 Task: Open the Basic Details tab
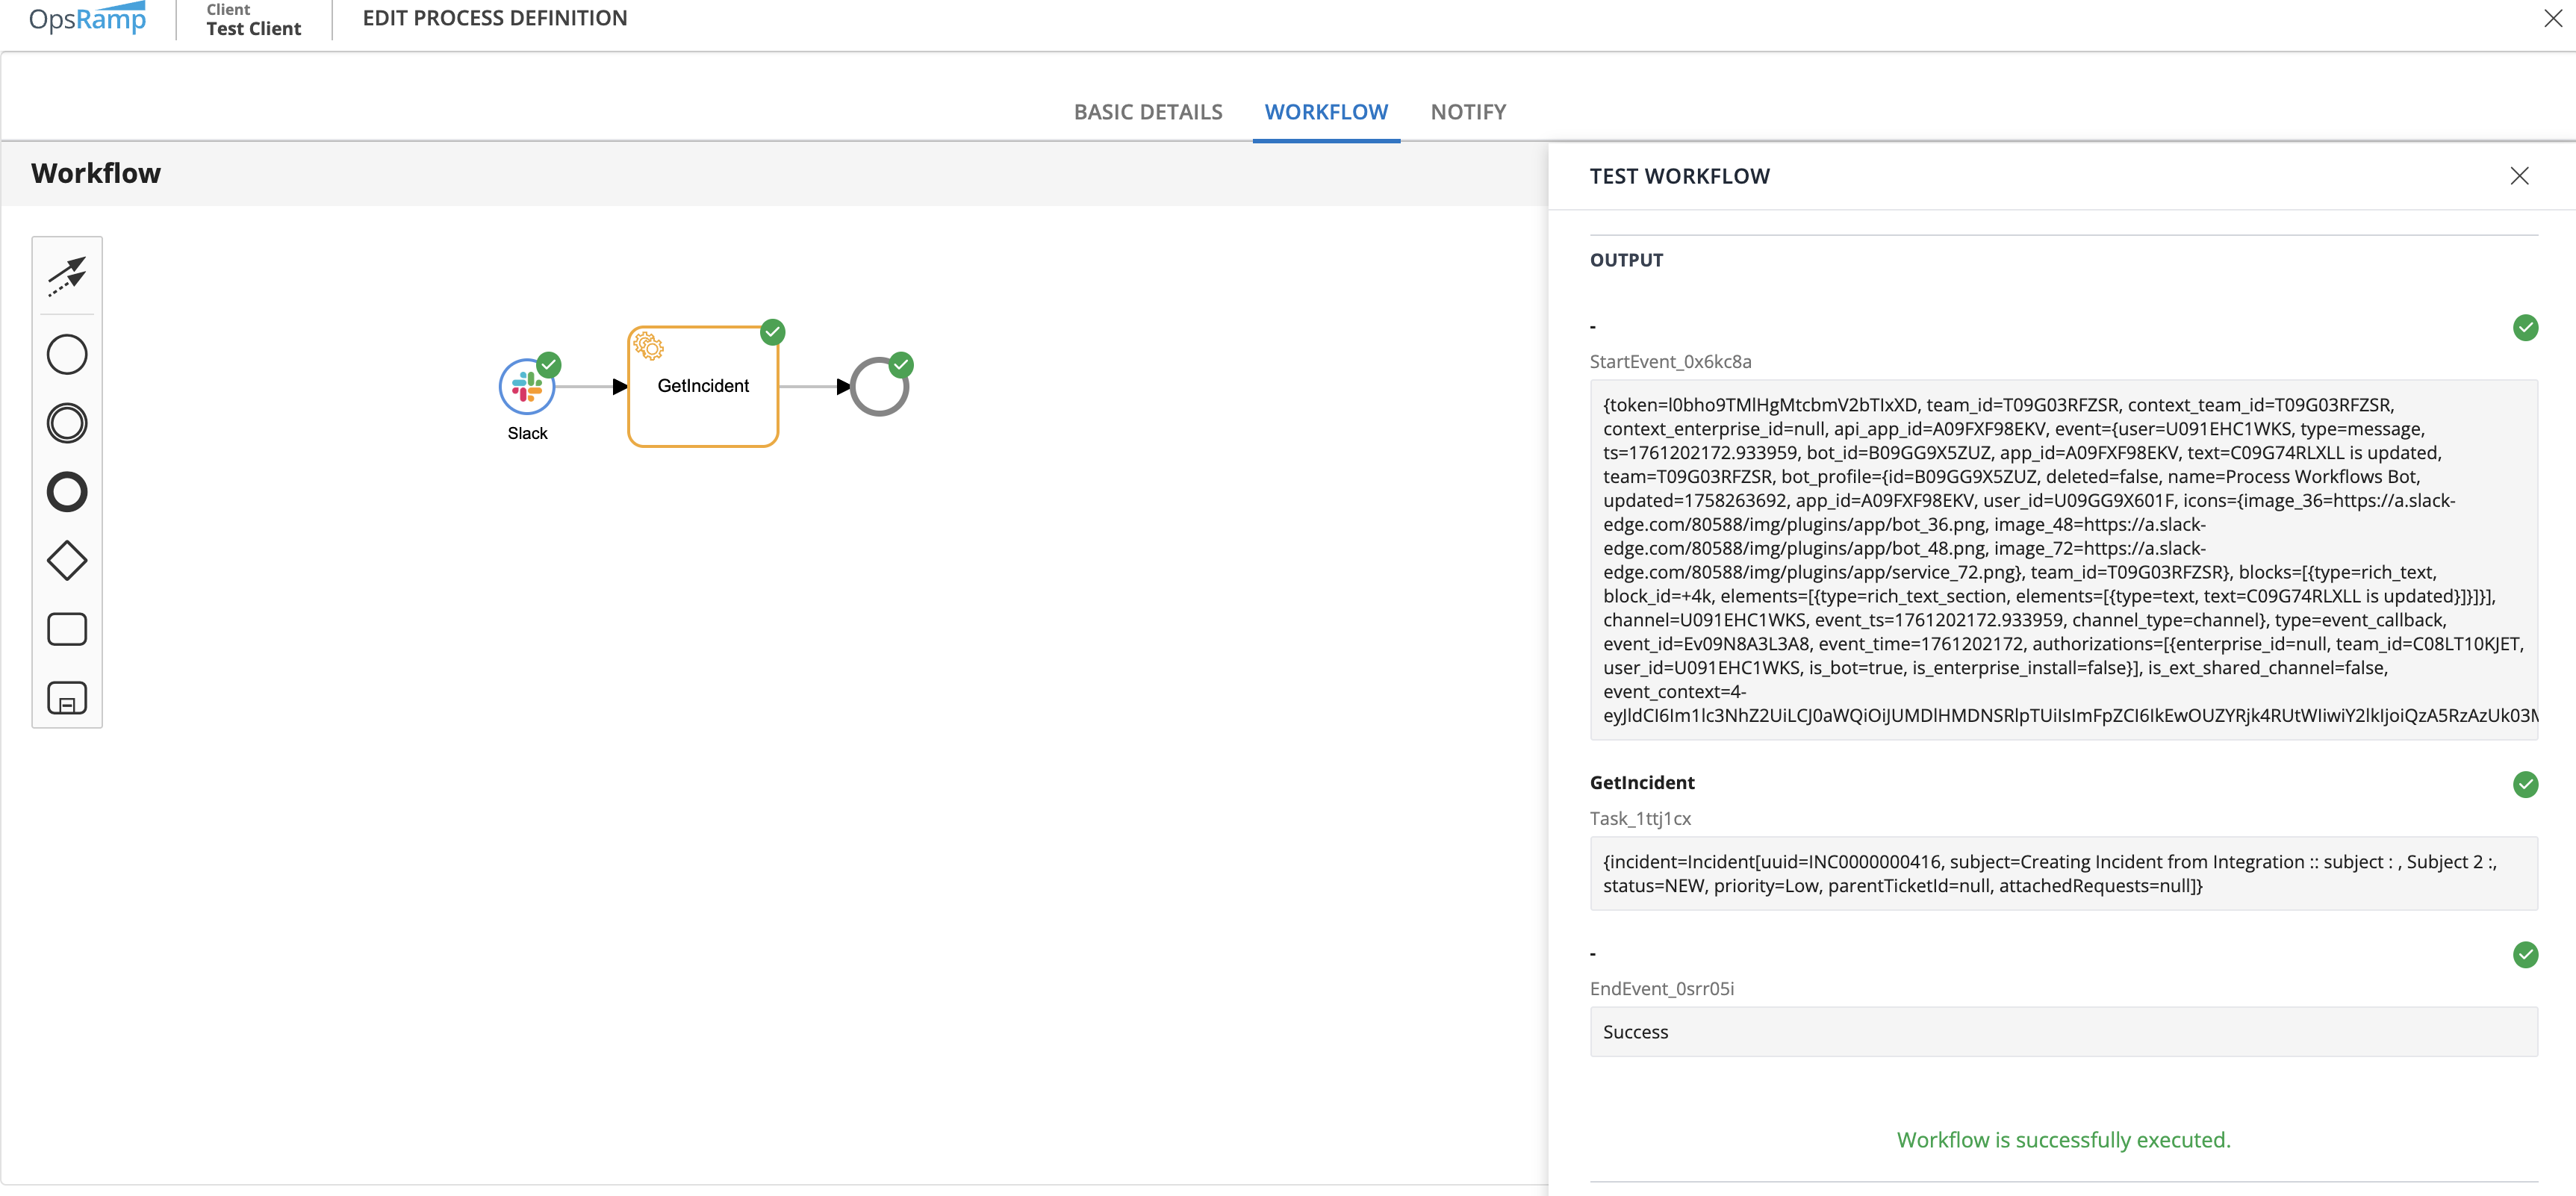[1147, 112]
